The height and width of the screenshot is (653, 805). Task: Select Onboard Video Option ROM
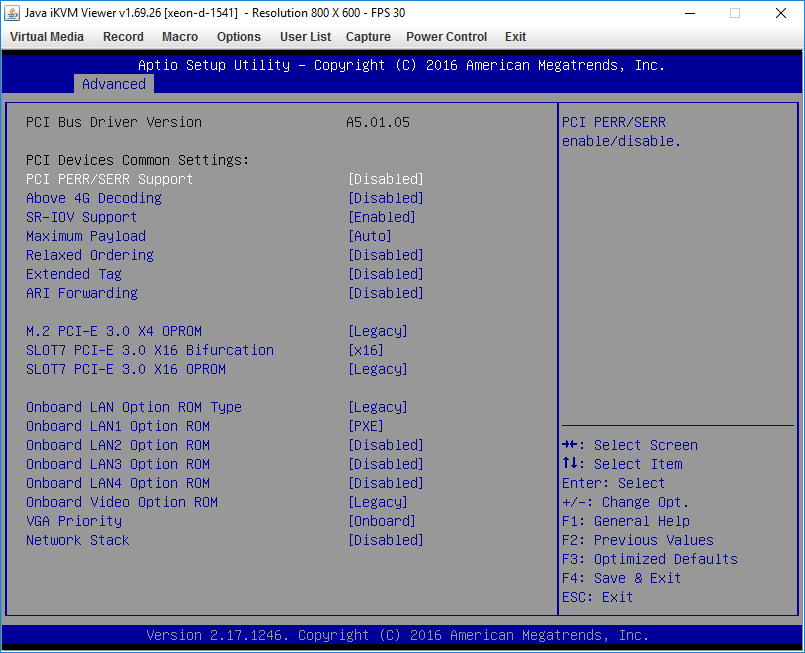pyautogui.click(x=122, y=502)
